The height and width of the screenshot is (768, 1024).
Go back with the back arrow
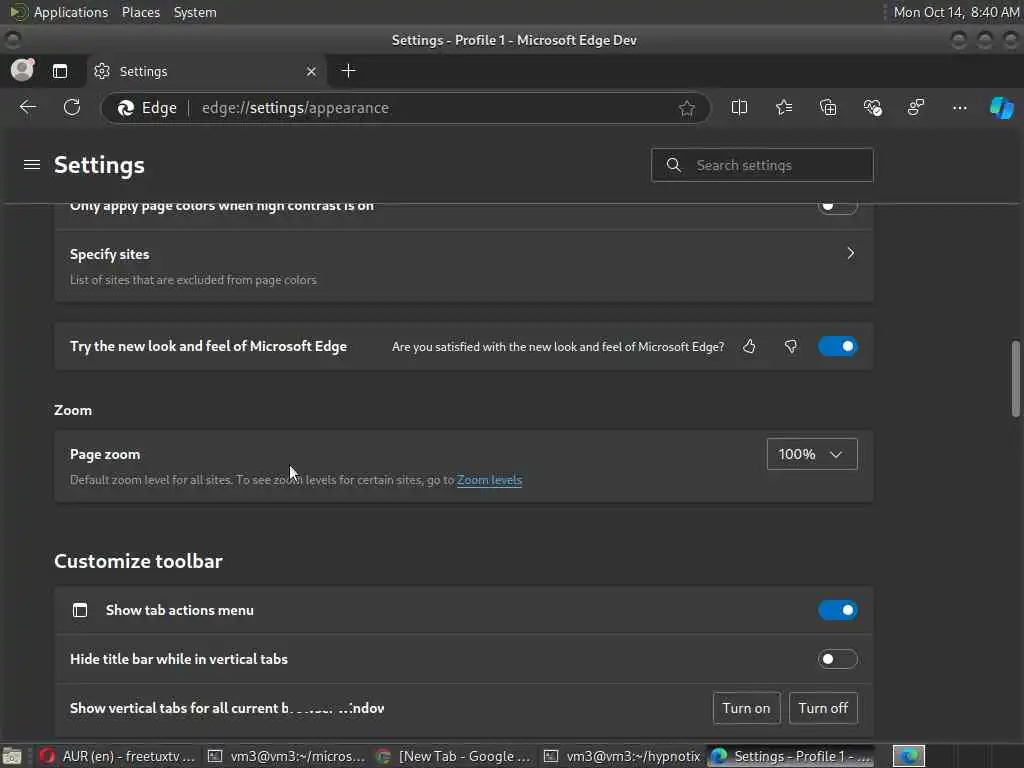tap(27, 107)
